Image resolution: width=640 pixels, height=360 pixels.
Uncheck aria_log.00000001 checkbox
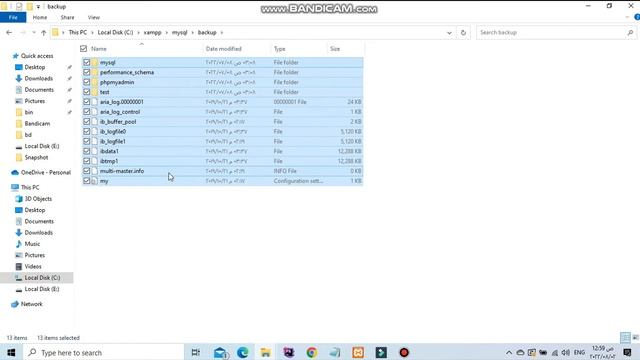coord(87,102)
